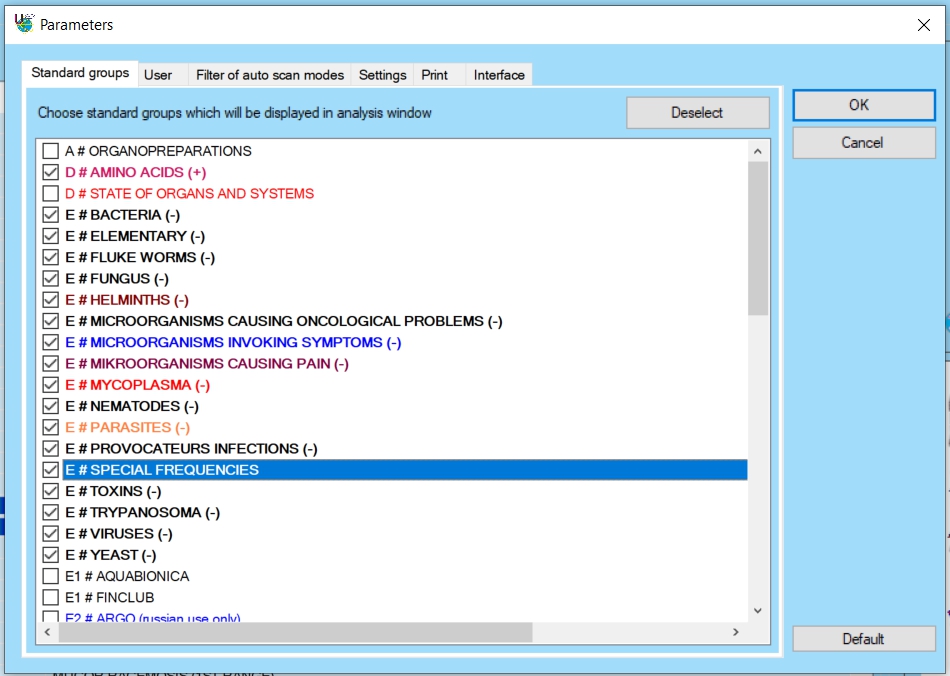Disable the E # VIRUSES checkbox
Viewport: 950px width, 676px height.
tap(51, 534)
